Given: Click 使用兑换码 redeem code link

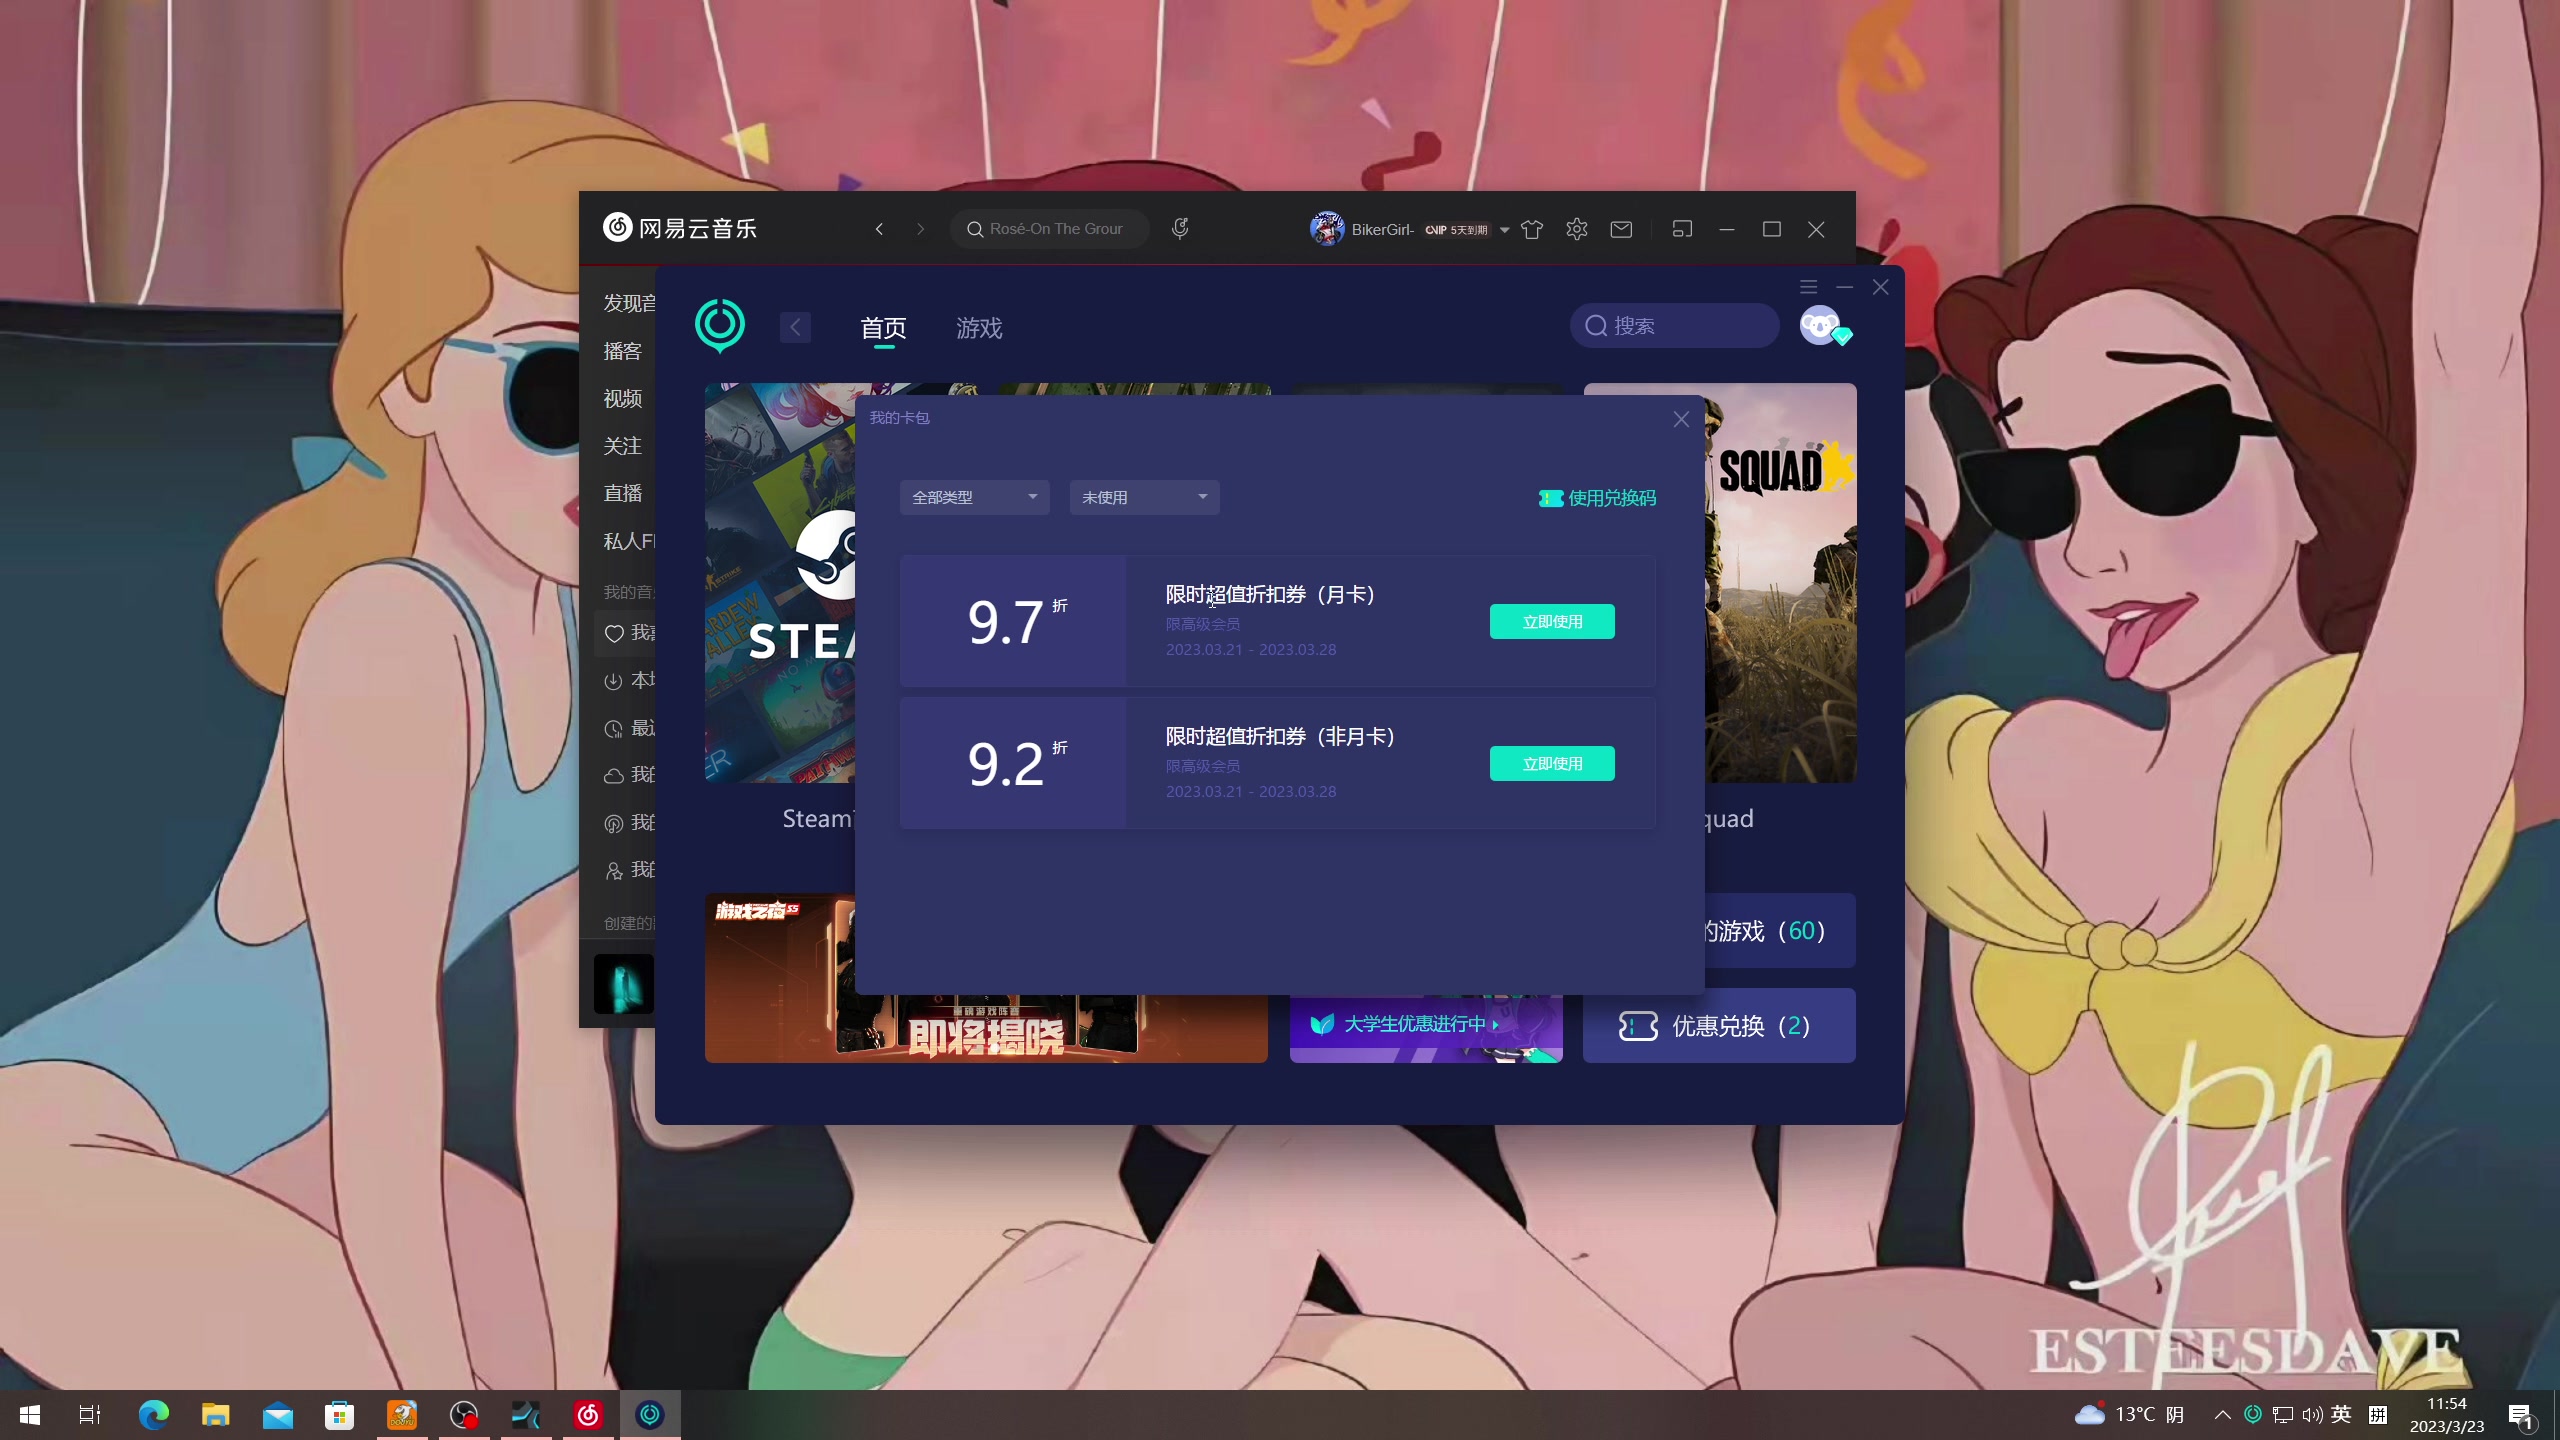Looking at the screenshot, I should click(x=1597, y=498).
